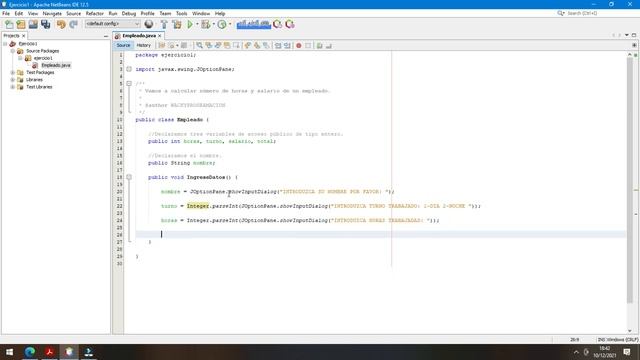The width and height of the screenshot is (640, 360).
Task: Select Empleado.java in the Projects tree
Action: (x=56, y=65)
